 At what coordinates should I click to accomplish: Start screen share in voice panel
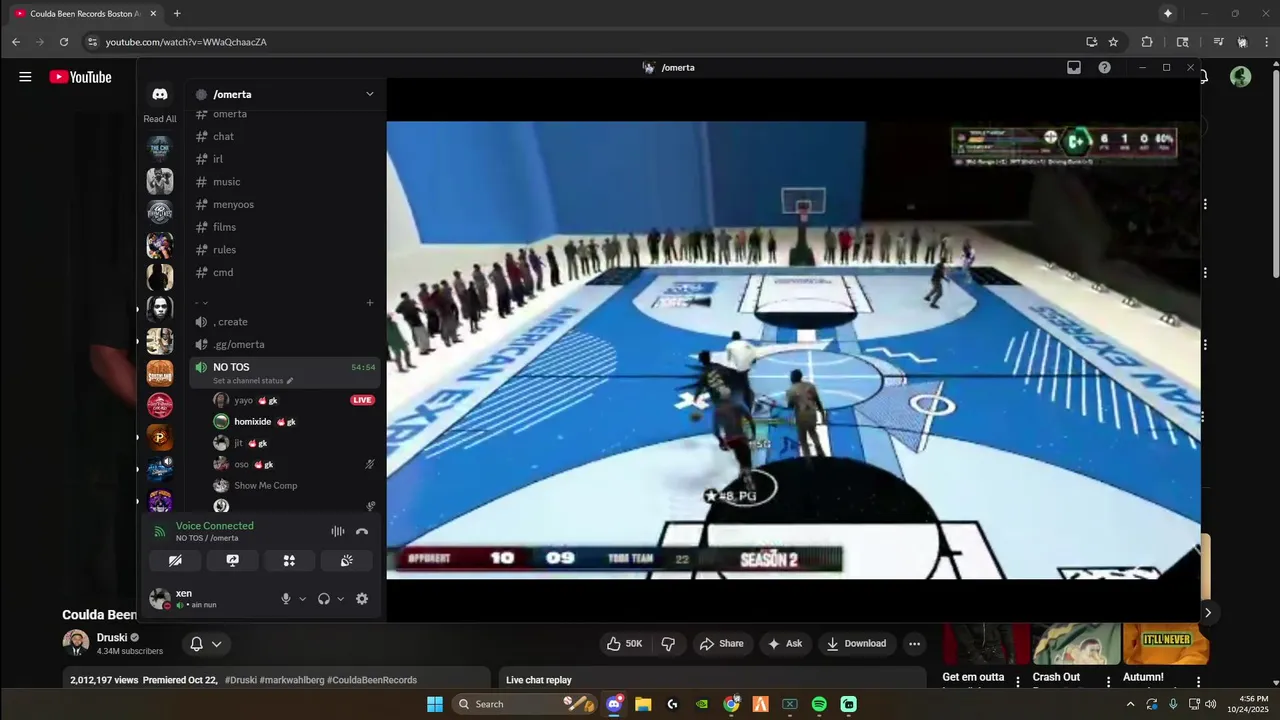tap(232, 561)
